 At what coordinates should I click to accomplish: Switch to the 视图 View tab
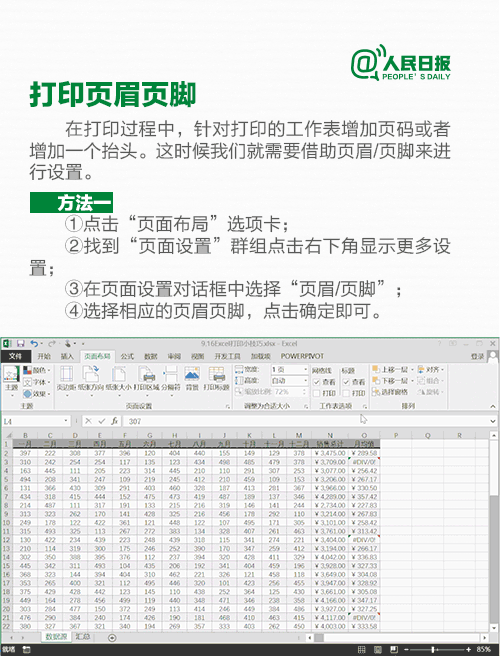(197, 356)
